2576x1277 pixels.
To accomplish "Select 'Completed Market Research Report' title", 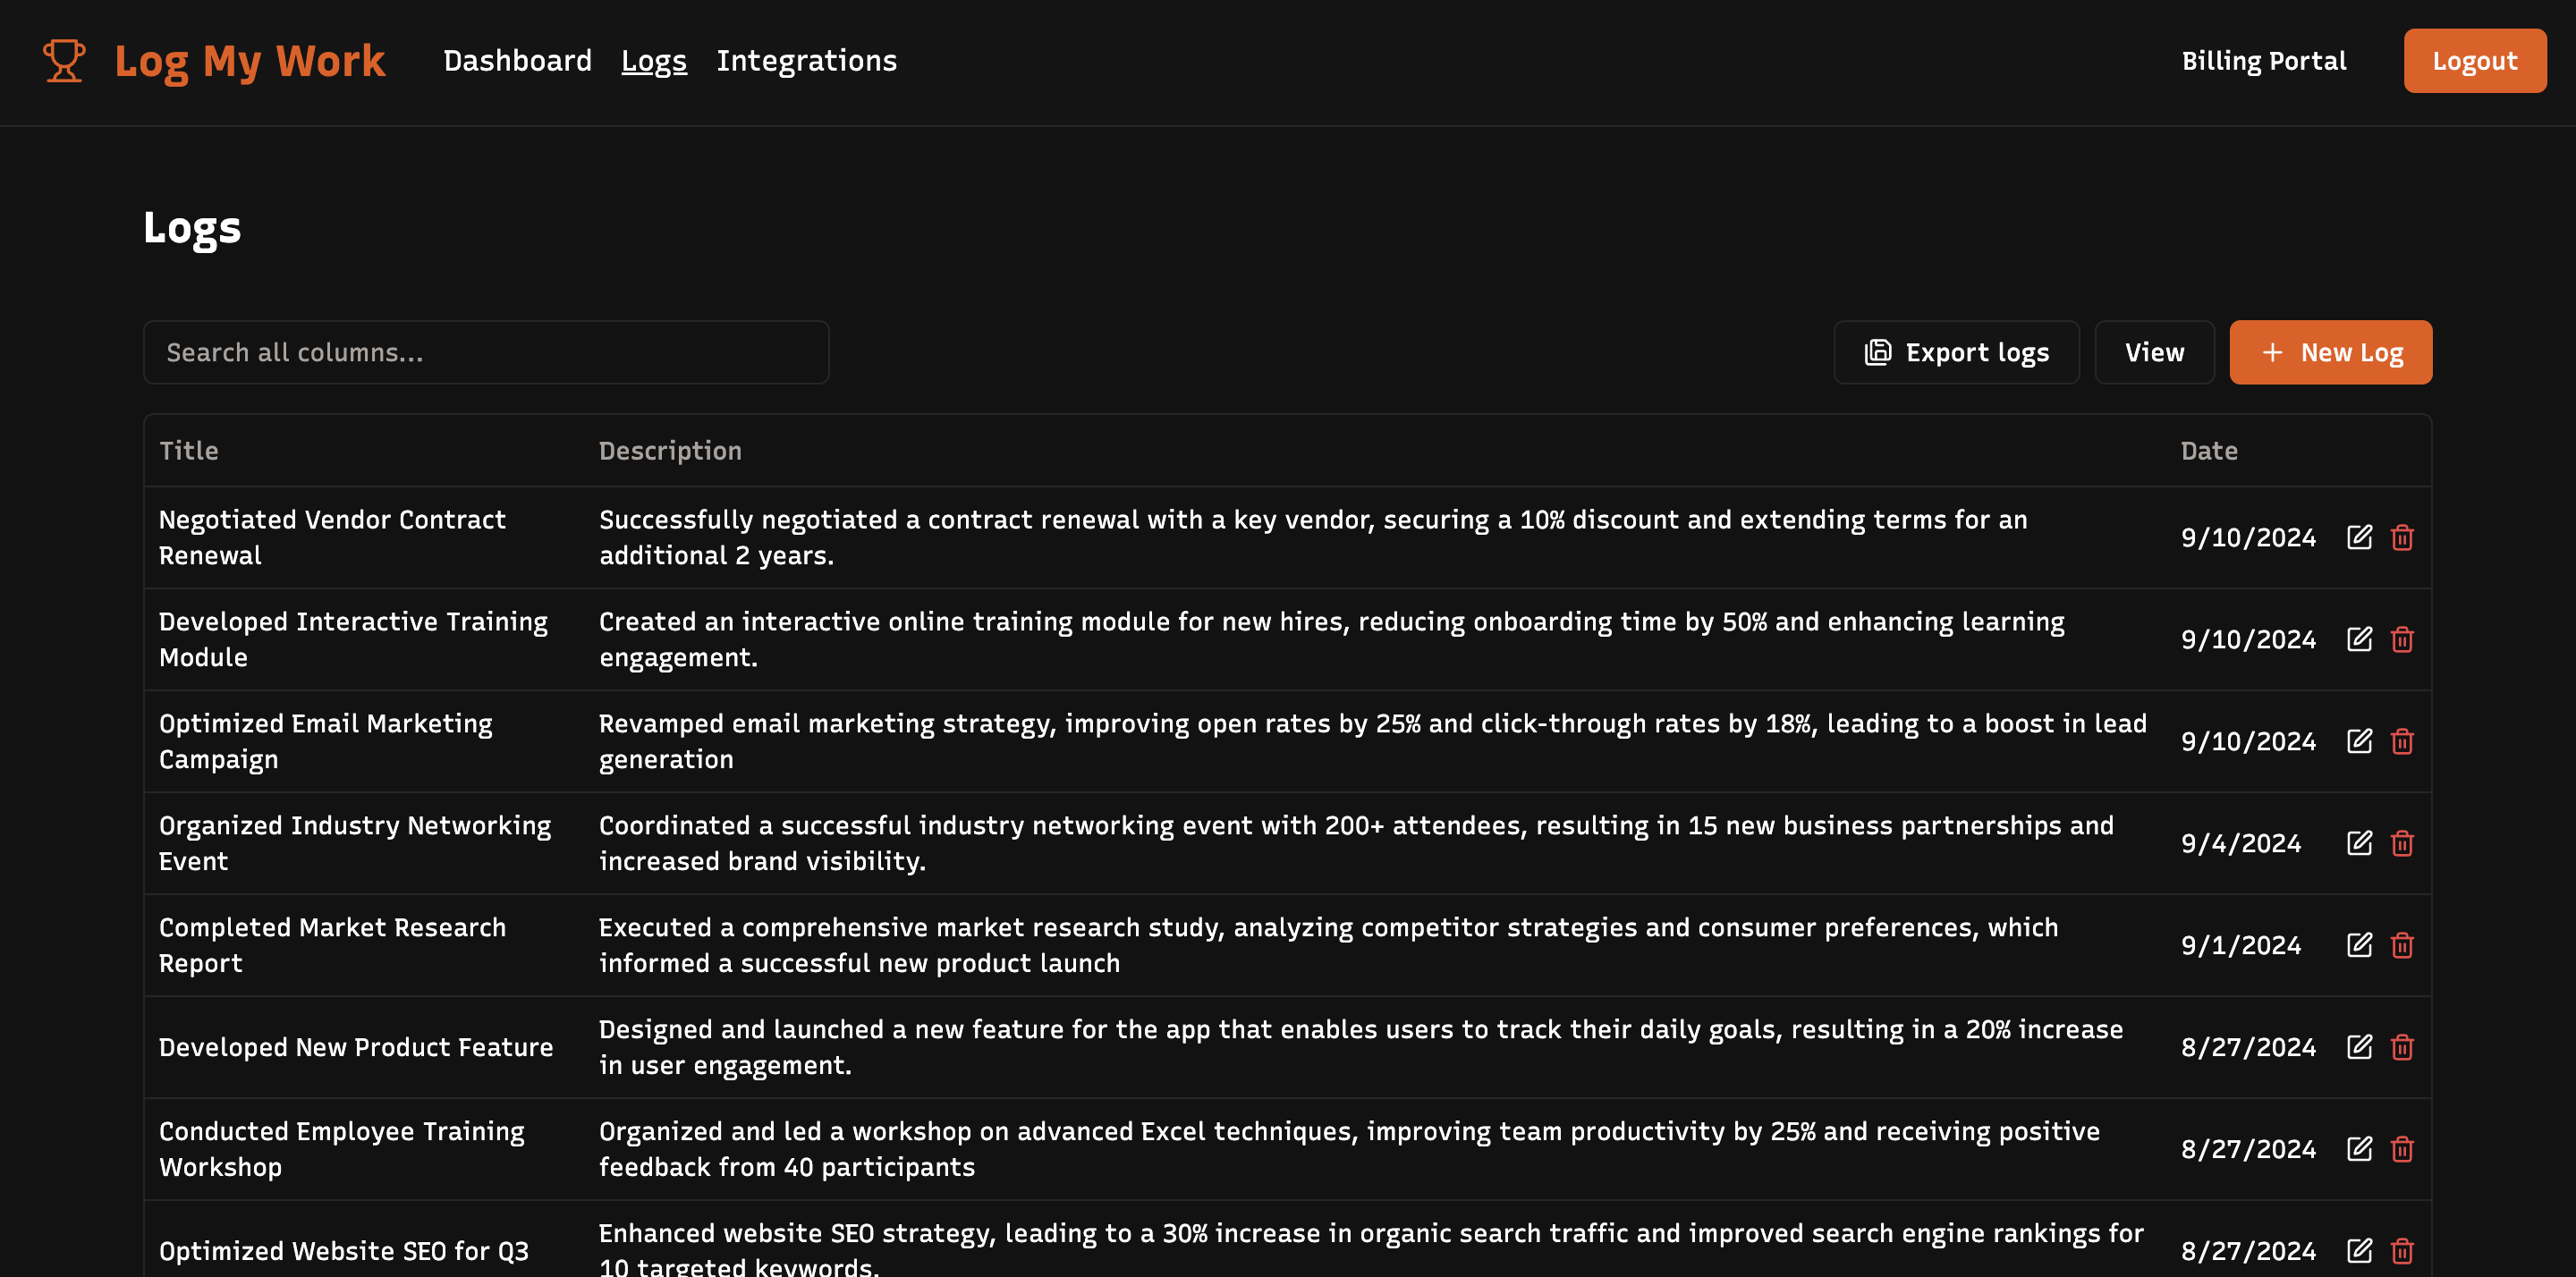I will 332,945.
